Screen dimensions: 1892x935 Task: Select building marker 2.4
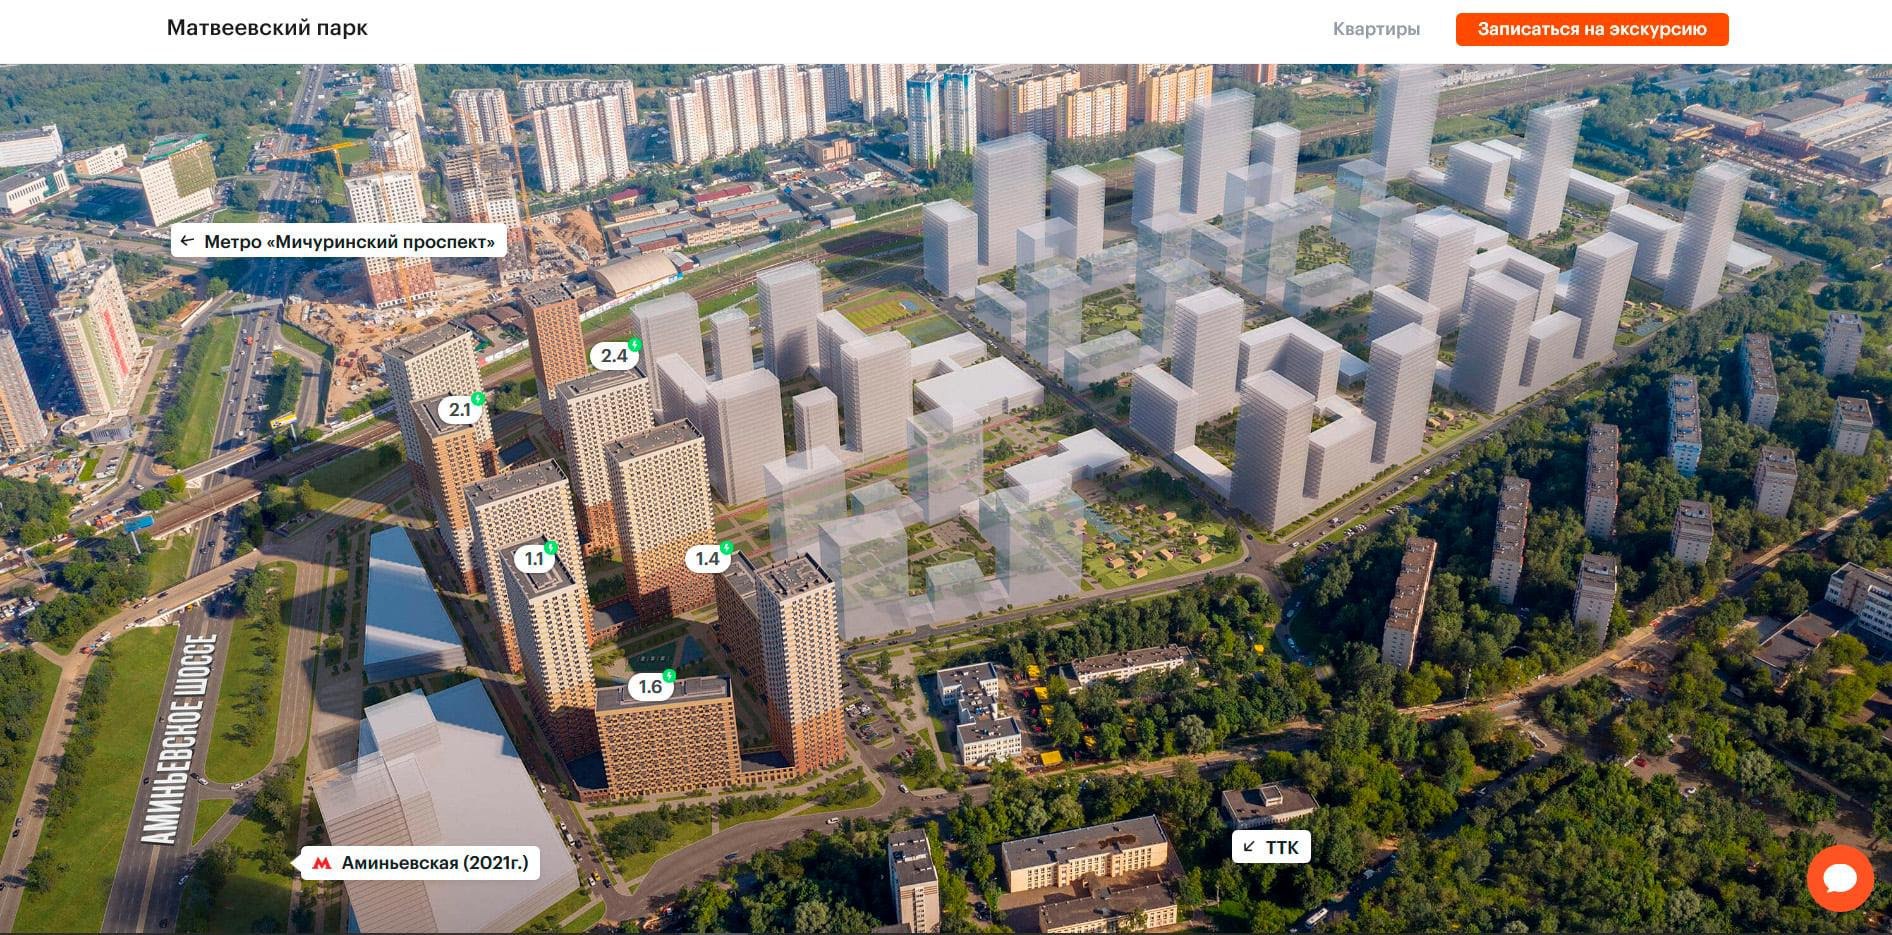[615, 355]
